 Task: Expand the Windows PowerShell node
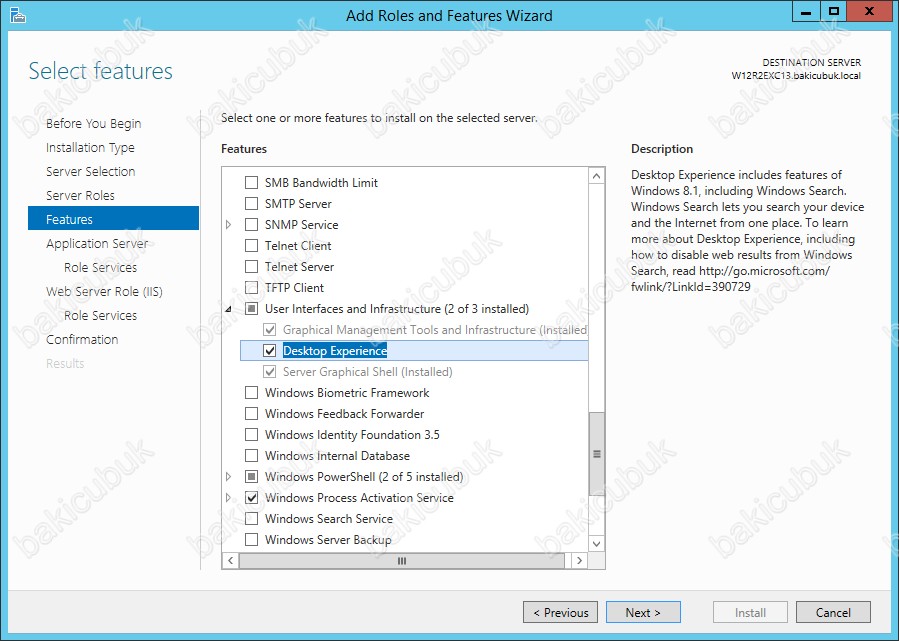pyautogui.click(x=229, y=476)
